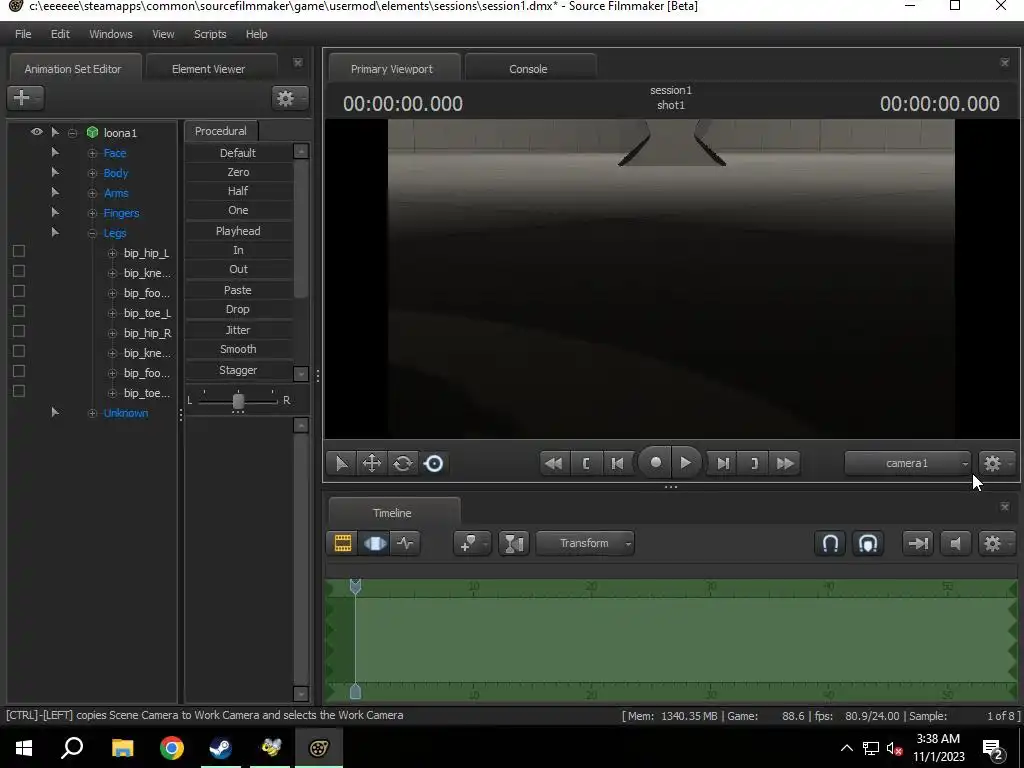Switch to the Clip Editor film icon

pos(343,543)
